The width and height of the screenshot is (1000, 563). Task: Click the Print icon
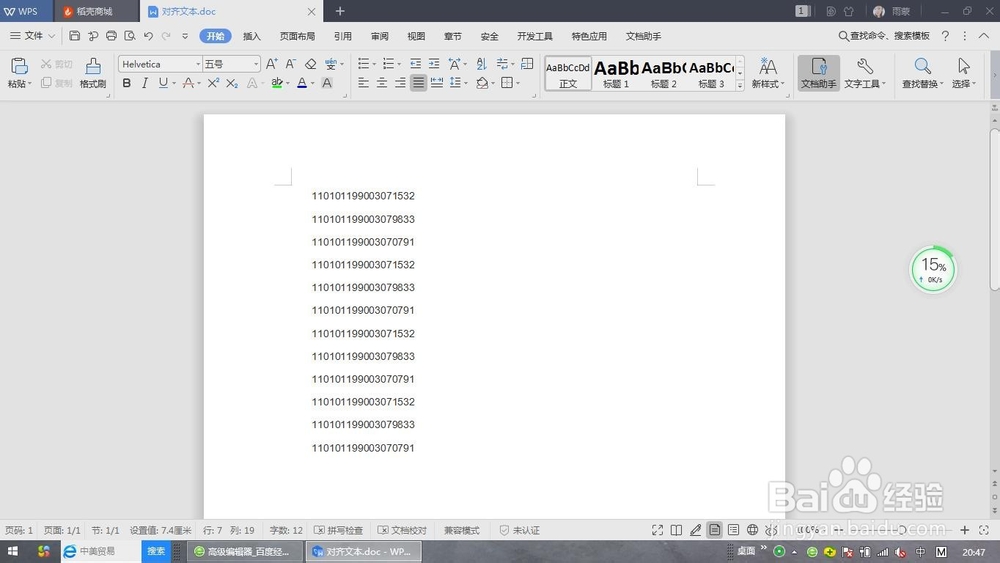pos(112,36)
